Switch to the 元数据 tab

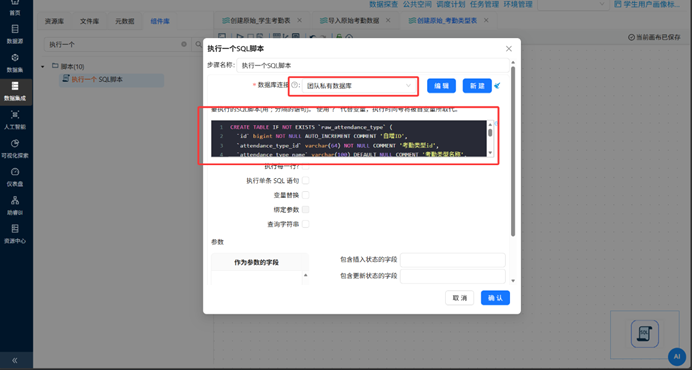coord(124,21)
